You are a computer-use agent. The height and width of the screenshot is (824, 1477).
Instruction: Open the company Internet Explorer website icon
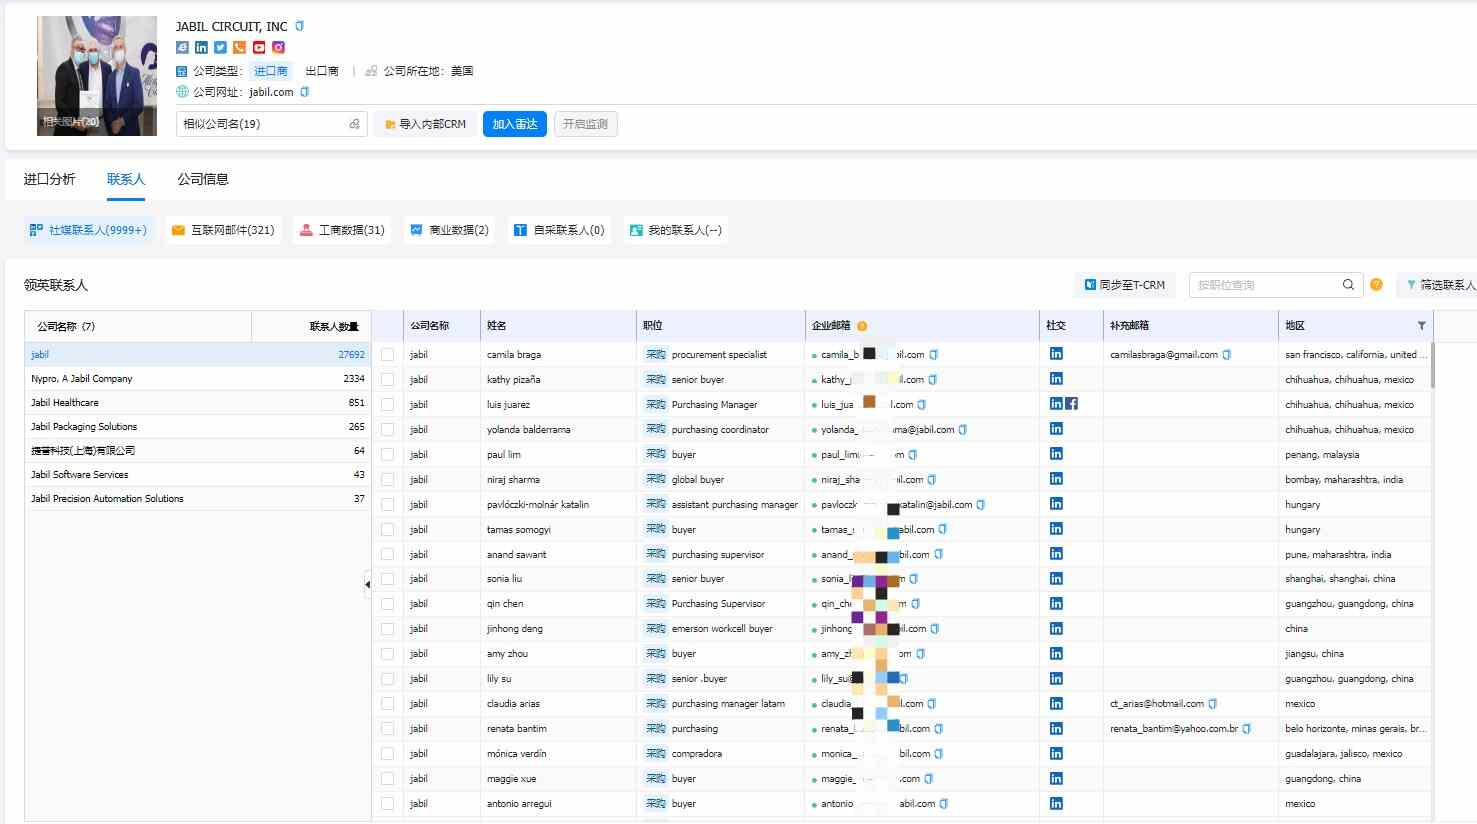click(x=182, y=47)
